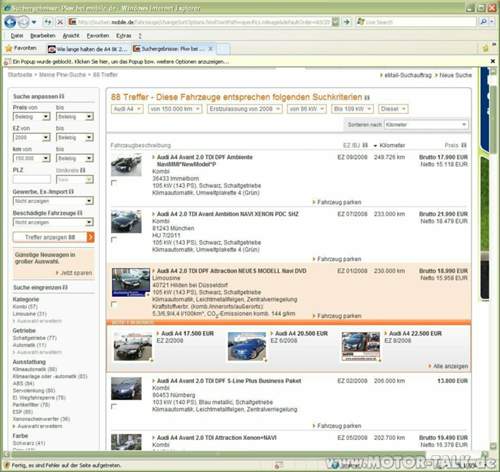Open the 'Audi A4' criteria dropdown

[127, 109]
